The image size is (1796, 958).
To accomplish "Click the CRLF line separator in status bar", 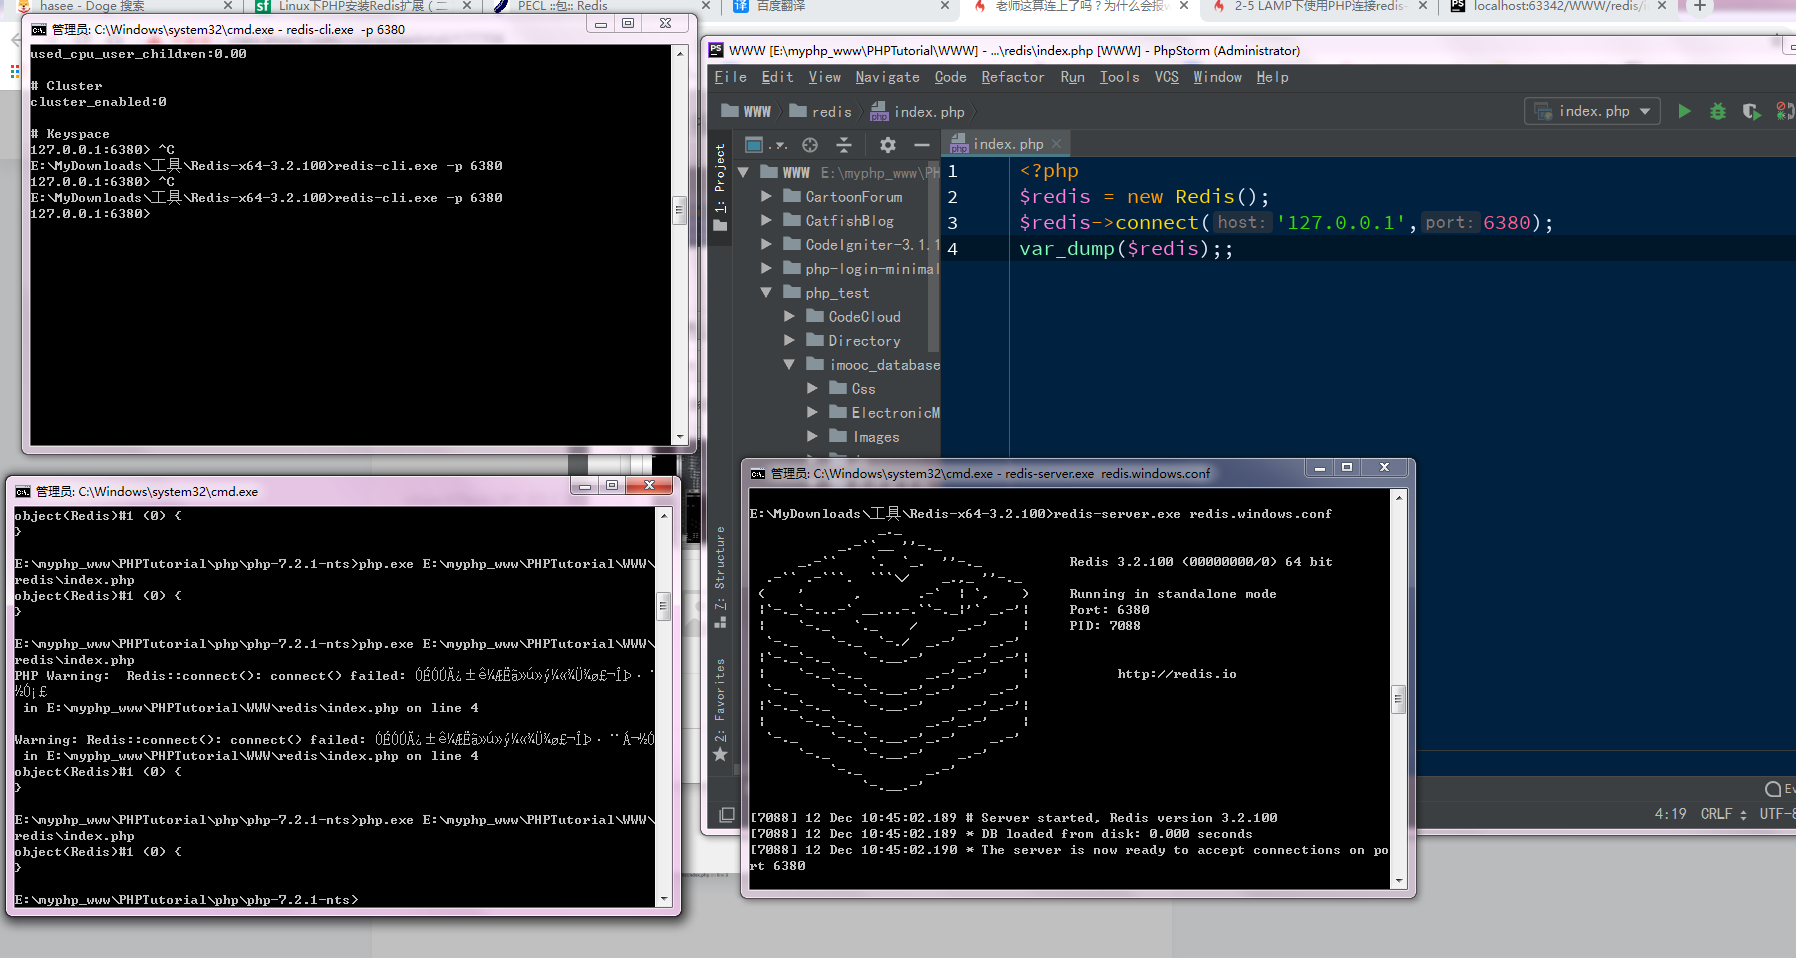I will (1723, 814).
